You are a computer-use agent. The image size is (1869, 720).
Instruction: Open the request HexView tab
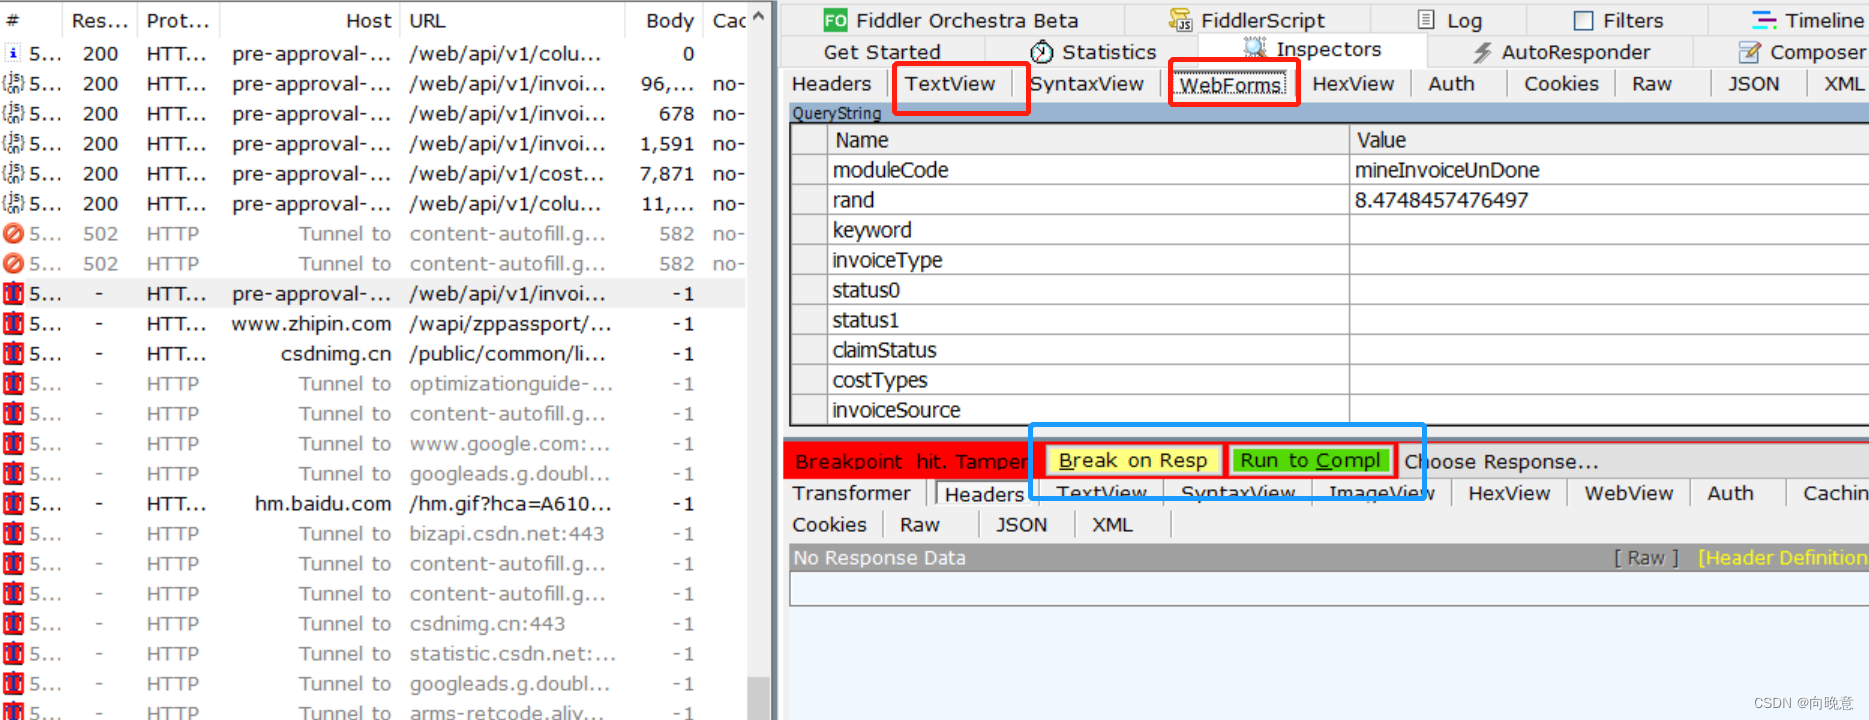click(1353, 84)
